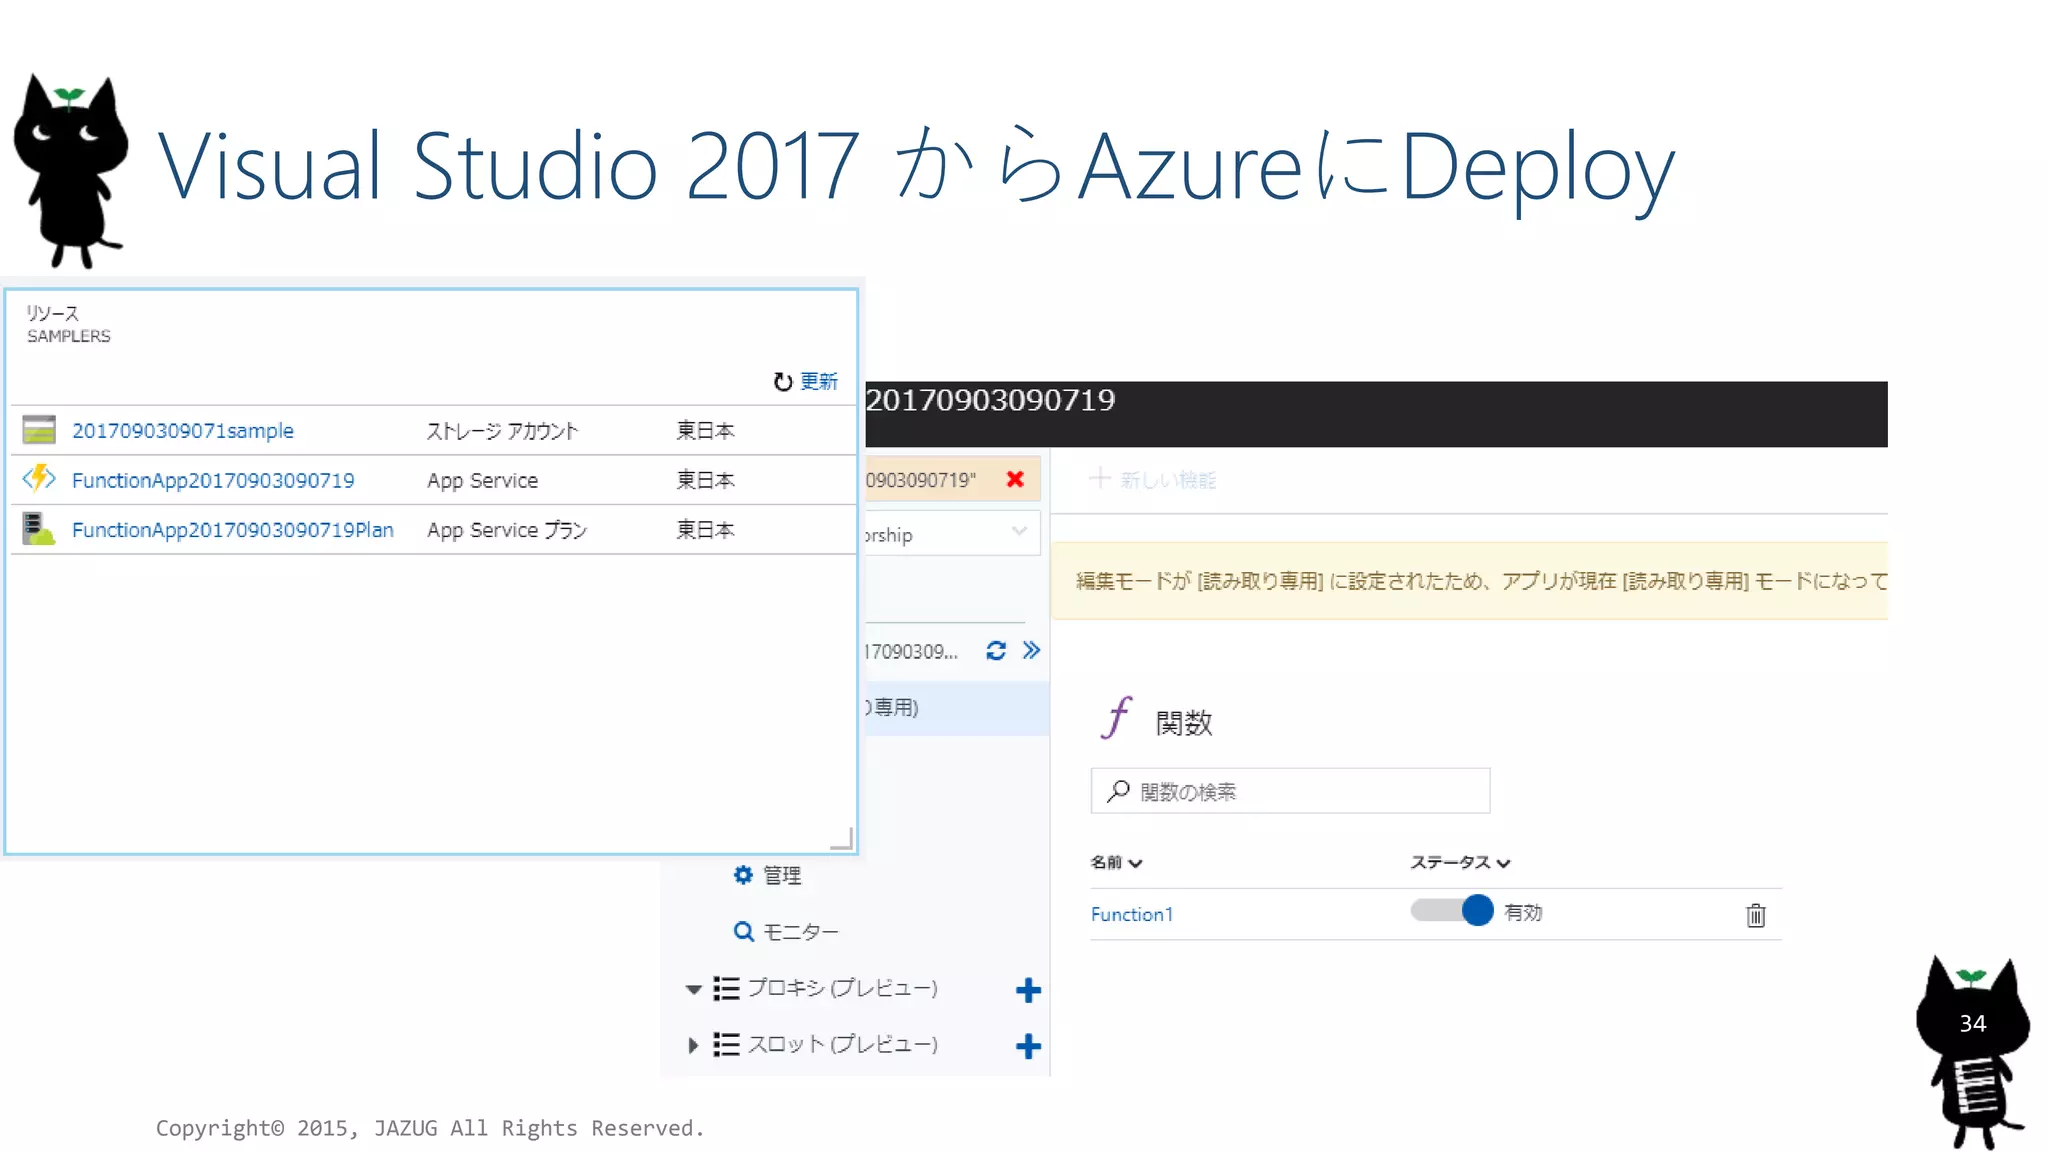The image size is (2048, 1152).
Task: Click the magnifier icon in function search
Action: (x=1118, y=791)
